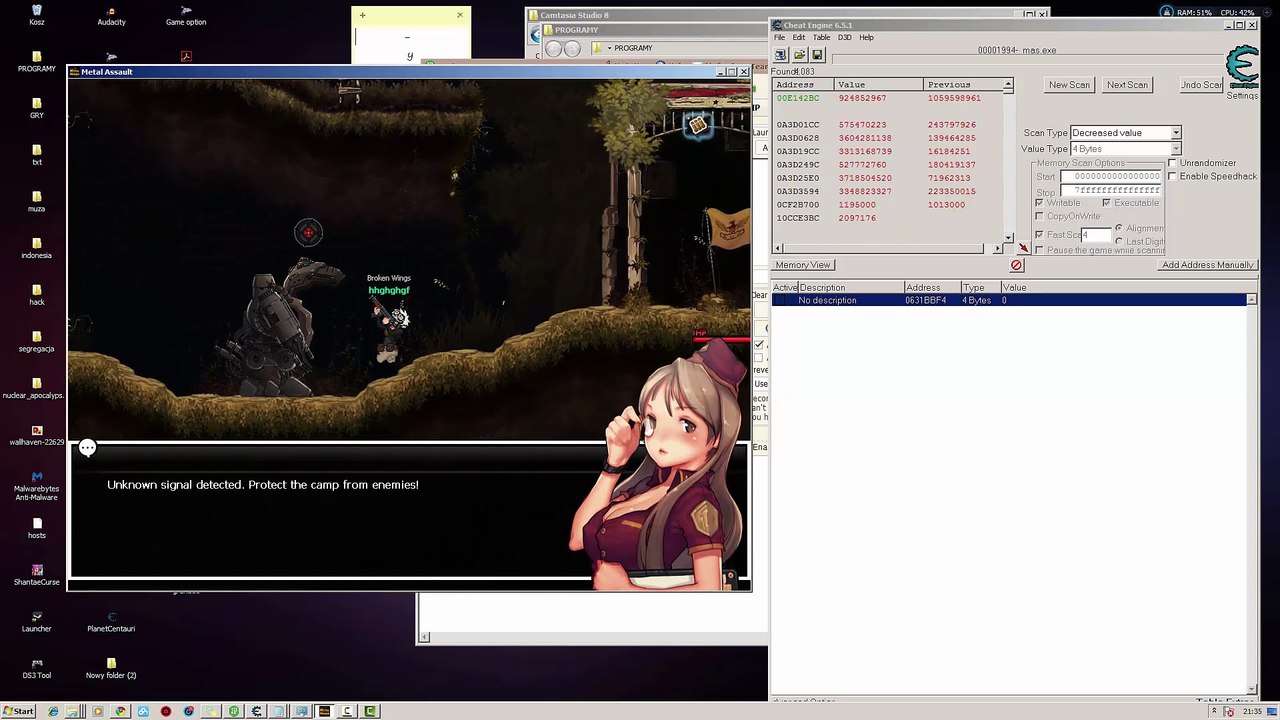Open the D3D menu in Cheat Engine
This screenshot has height=720, width=1280.
coord(845,38)
